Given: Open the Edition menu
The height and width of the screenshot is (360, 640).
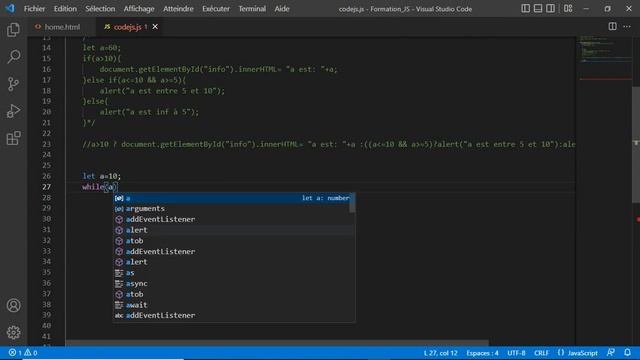Looking at the screenshot, I should (65, 9).
